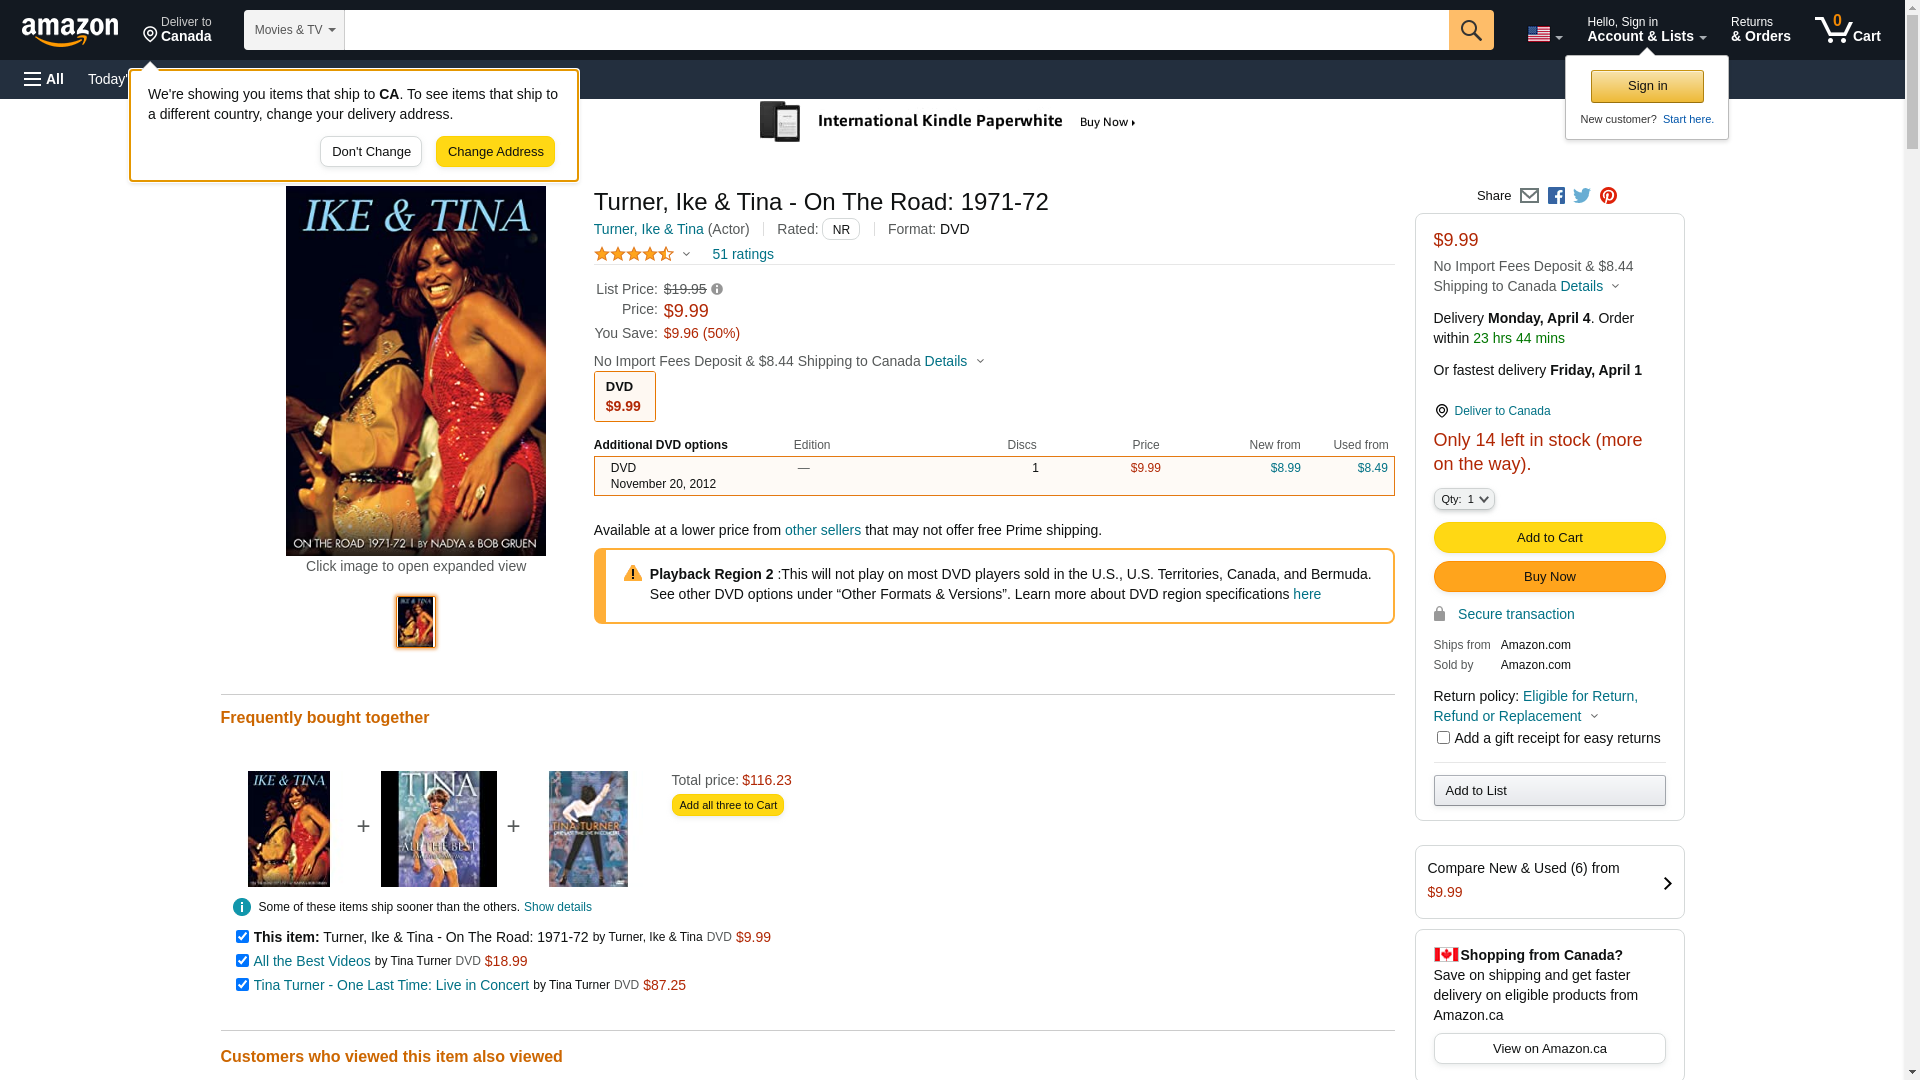Screen dimensions: 1920x1080
Task: Share product on Facebook
Action: [x=1556, y=196]
